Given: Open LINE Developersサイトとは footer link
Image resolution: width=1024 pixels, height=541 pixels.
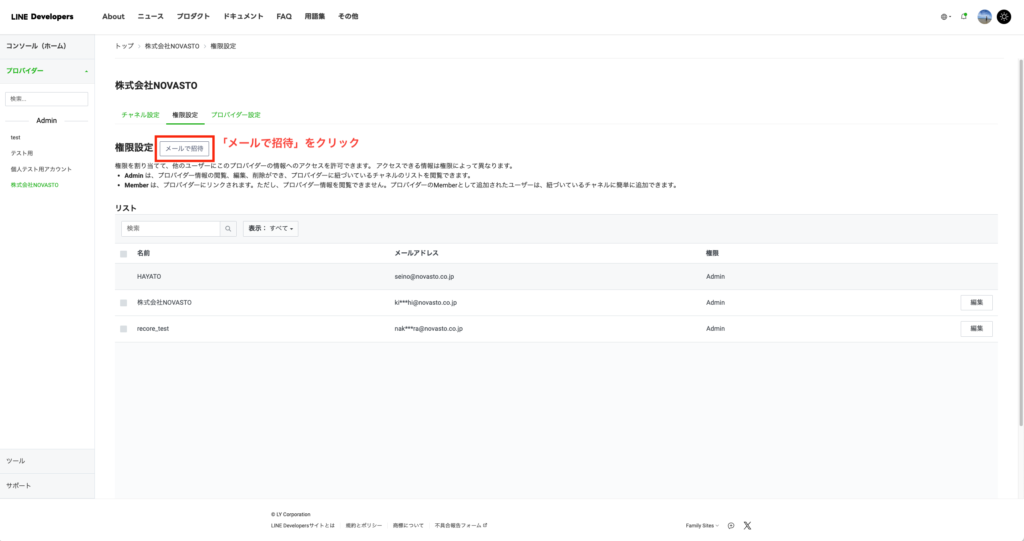Looking at the screenshot, I should (302, 525).
